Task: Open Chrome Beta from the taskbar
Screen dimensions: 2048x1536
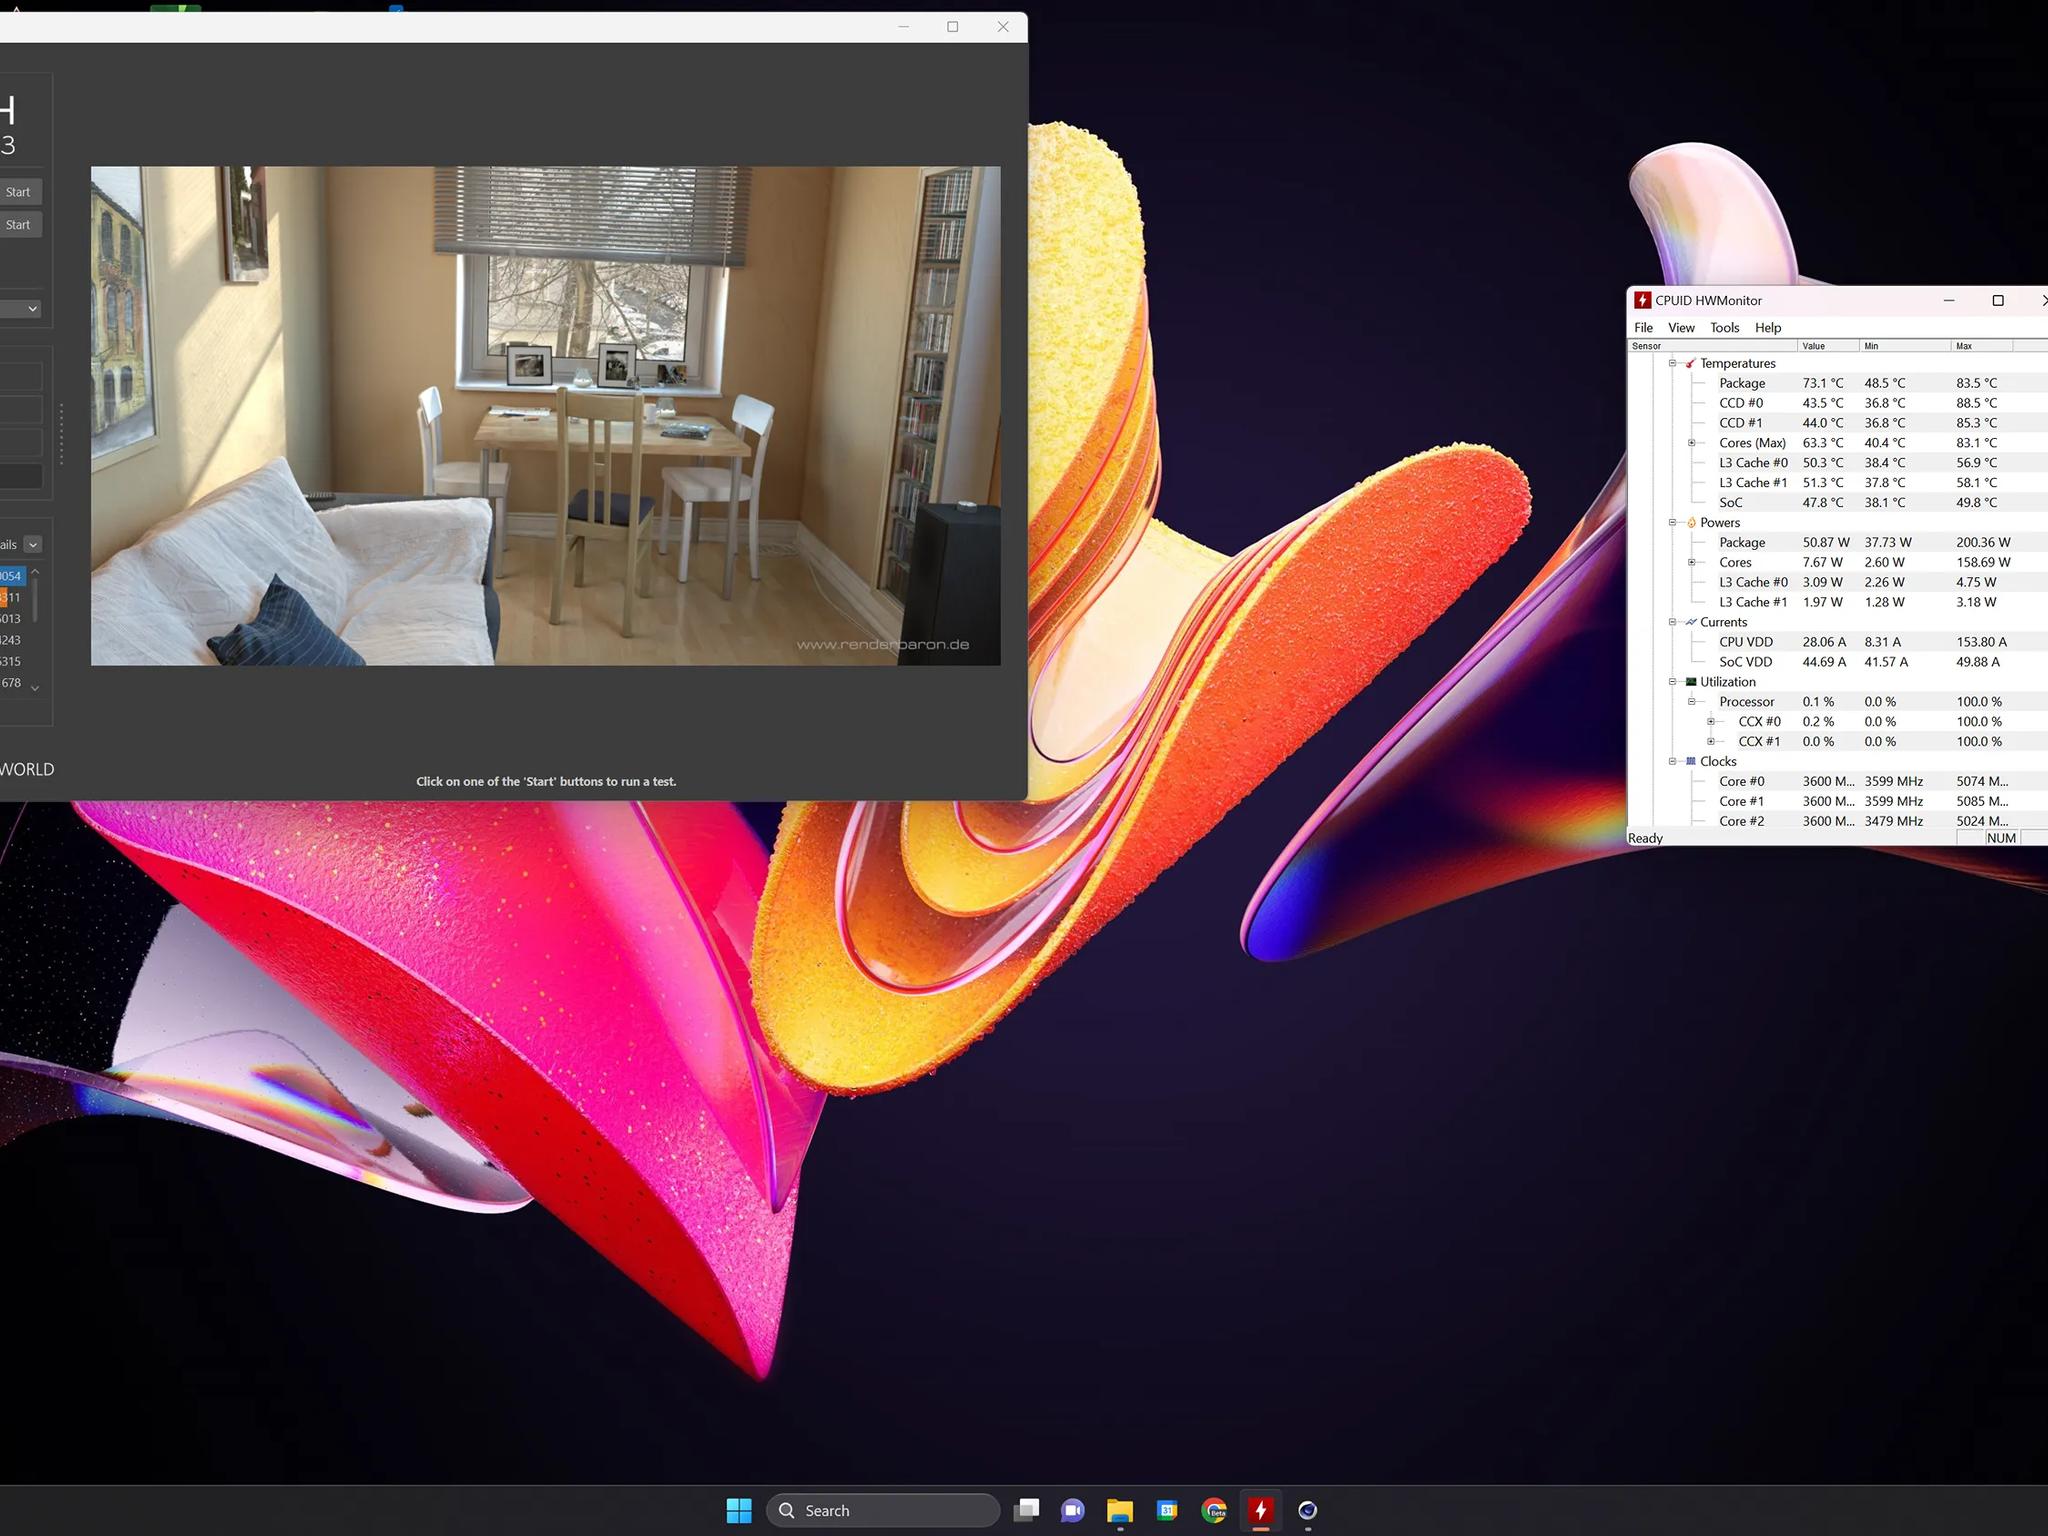Action: [x=1214, y=1510]
